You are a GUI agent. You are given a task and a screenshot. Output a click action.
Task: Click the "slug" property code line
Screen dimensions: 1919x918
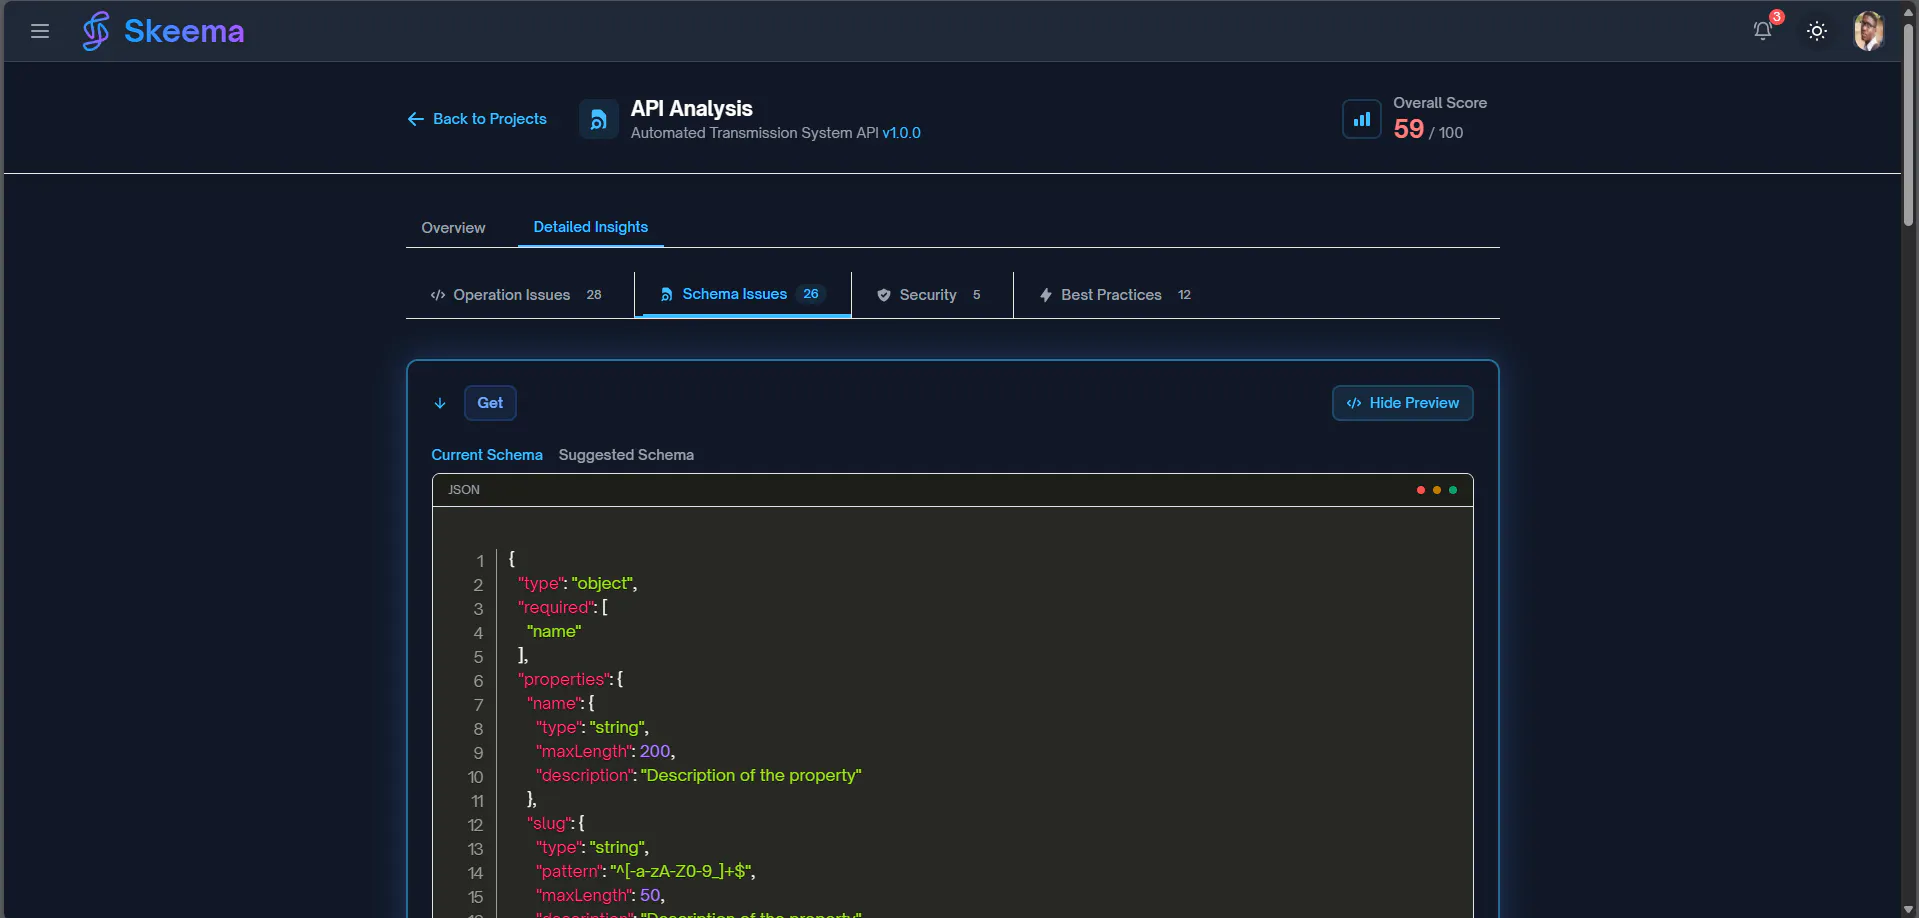click(555, 823)
